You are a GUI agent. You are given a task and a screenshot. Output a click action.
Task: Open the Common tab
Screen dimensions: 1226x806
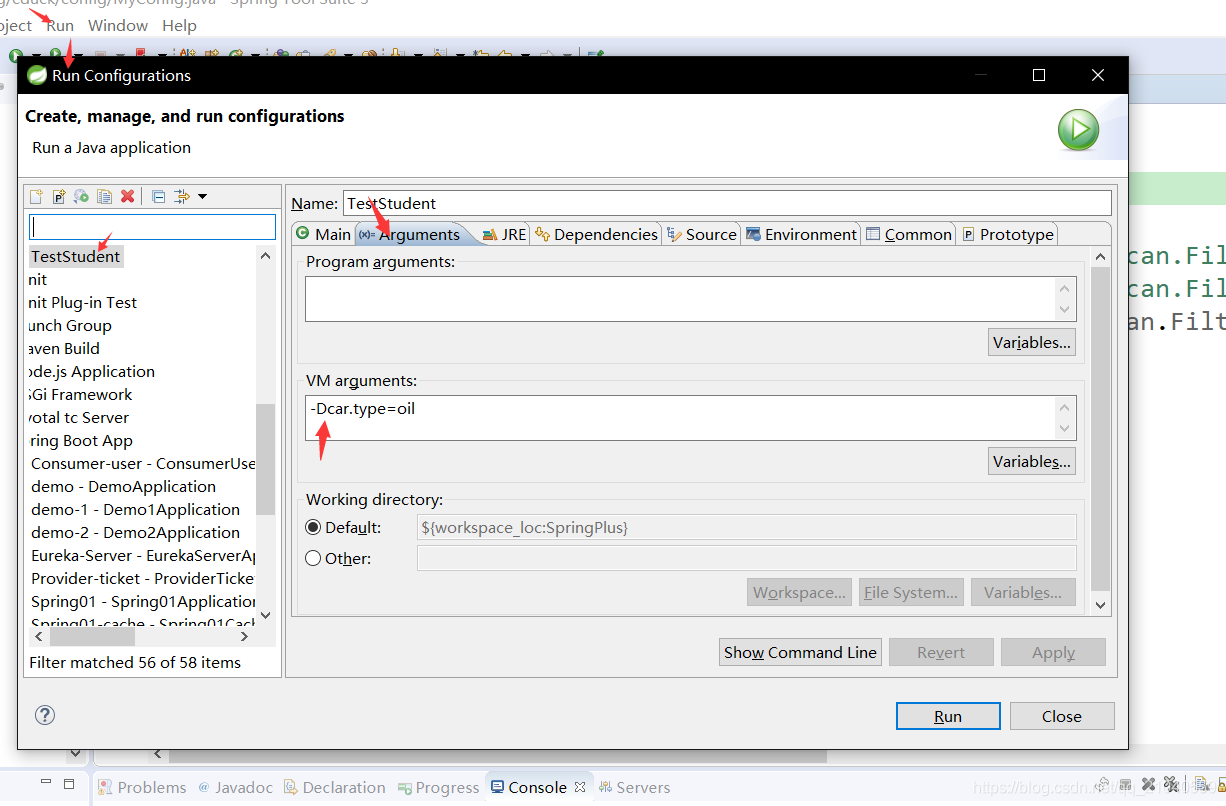(909, 234)
